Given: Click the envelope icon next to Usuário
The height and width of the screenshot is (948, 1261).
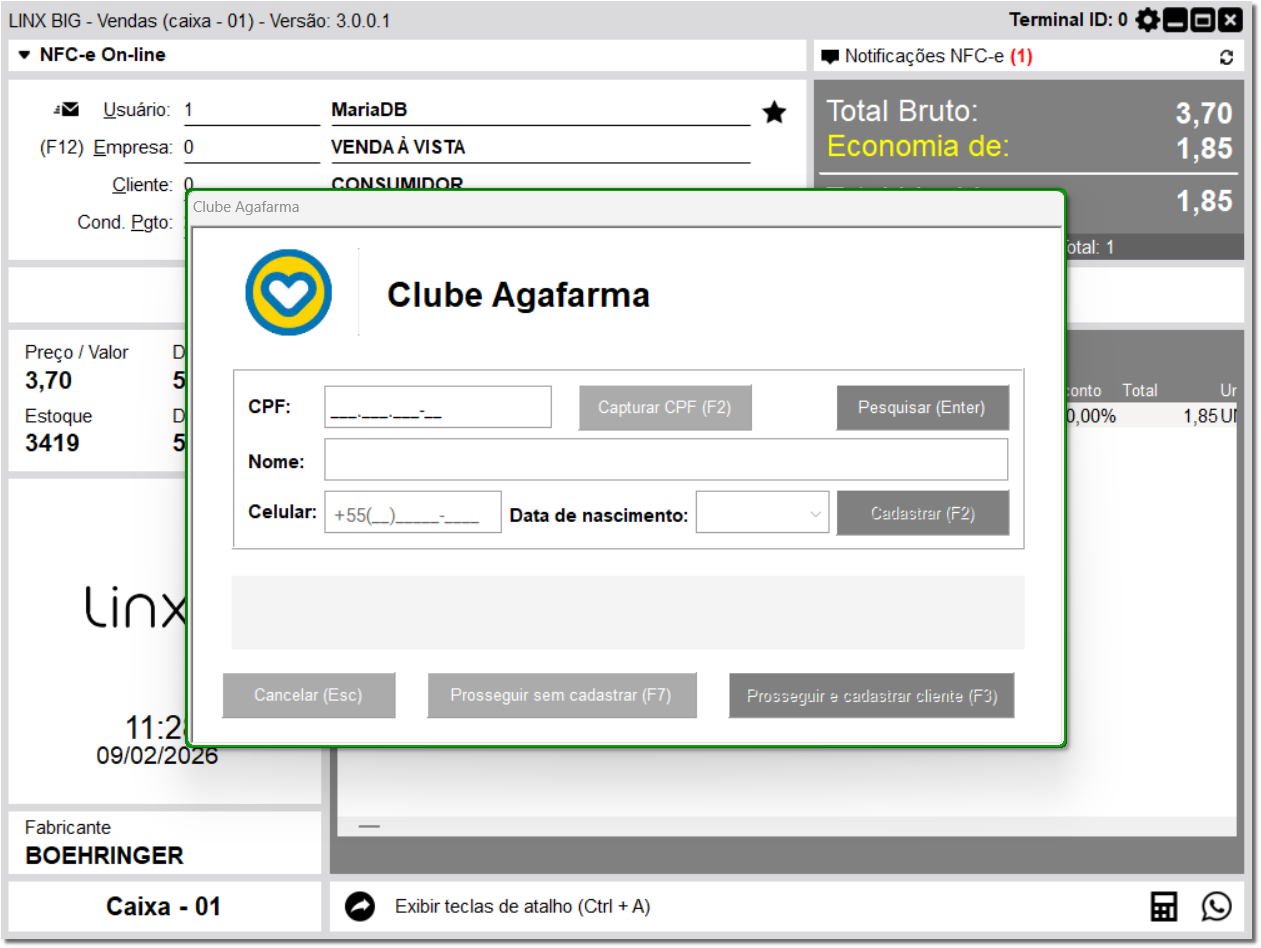Looking at the screenshot, I should (68, 109).
